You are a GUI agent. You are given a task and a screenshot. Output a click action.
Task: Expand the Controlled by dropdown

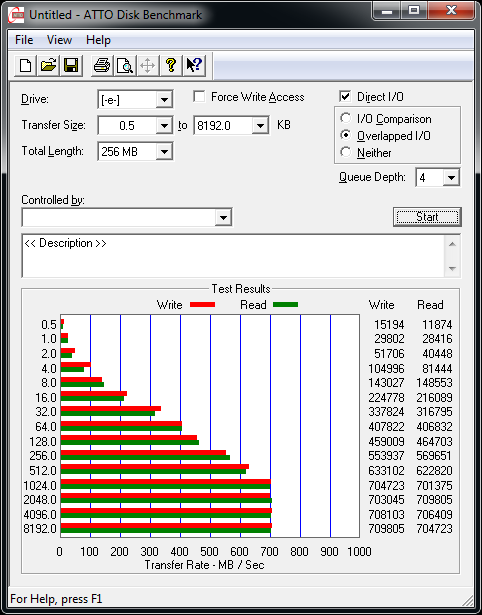(223, 217)
